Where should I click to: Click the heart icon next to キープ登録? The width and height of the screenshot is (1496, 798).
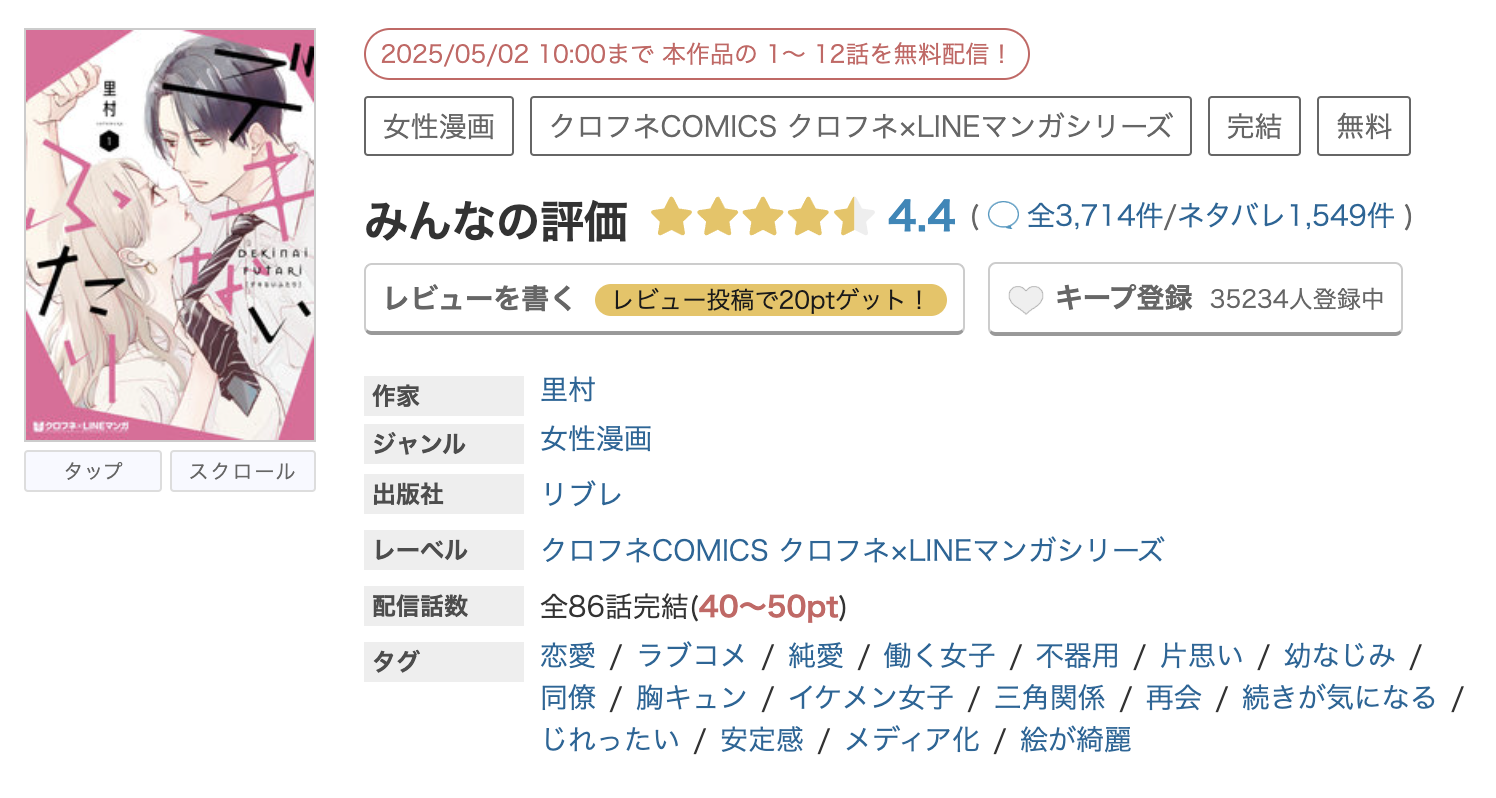click(1026, 296)
